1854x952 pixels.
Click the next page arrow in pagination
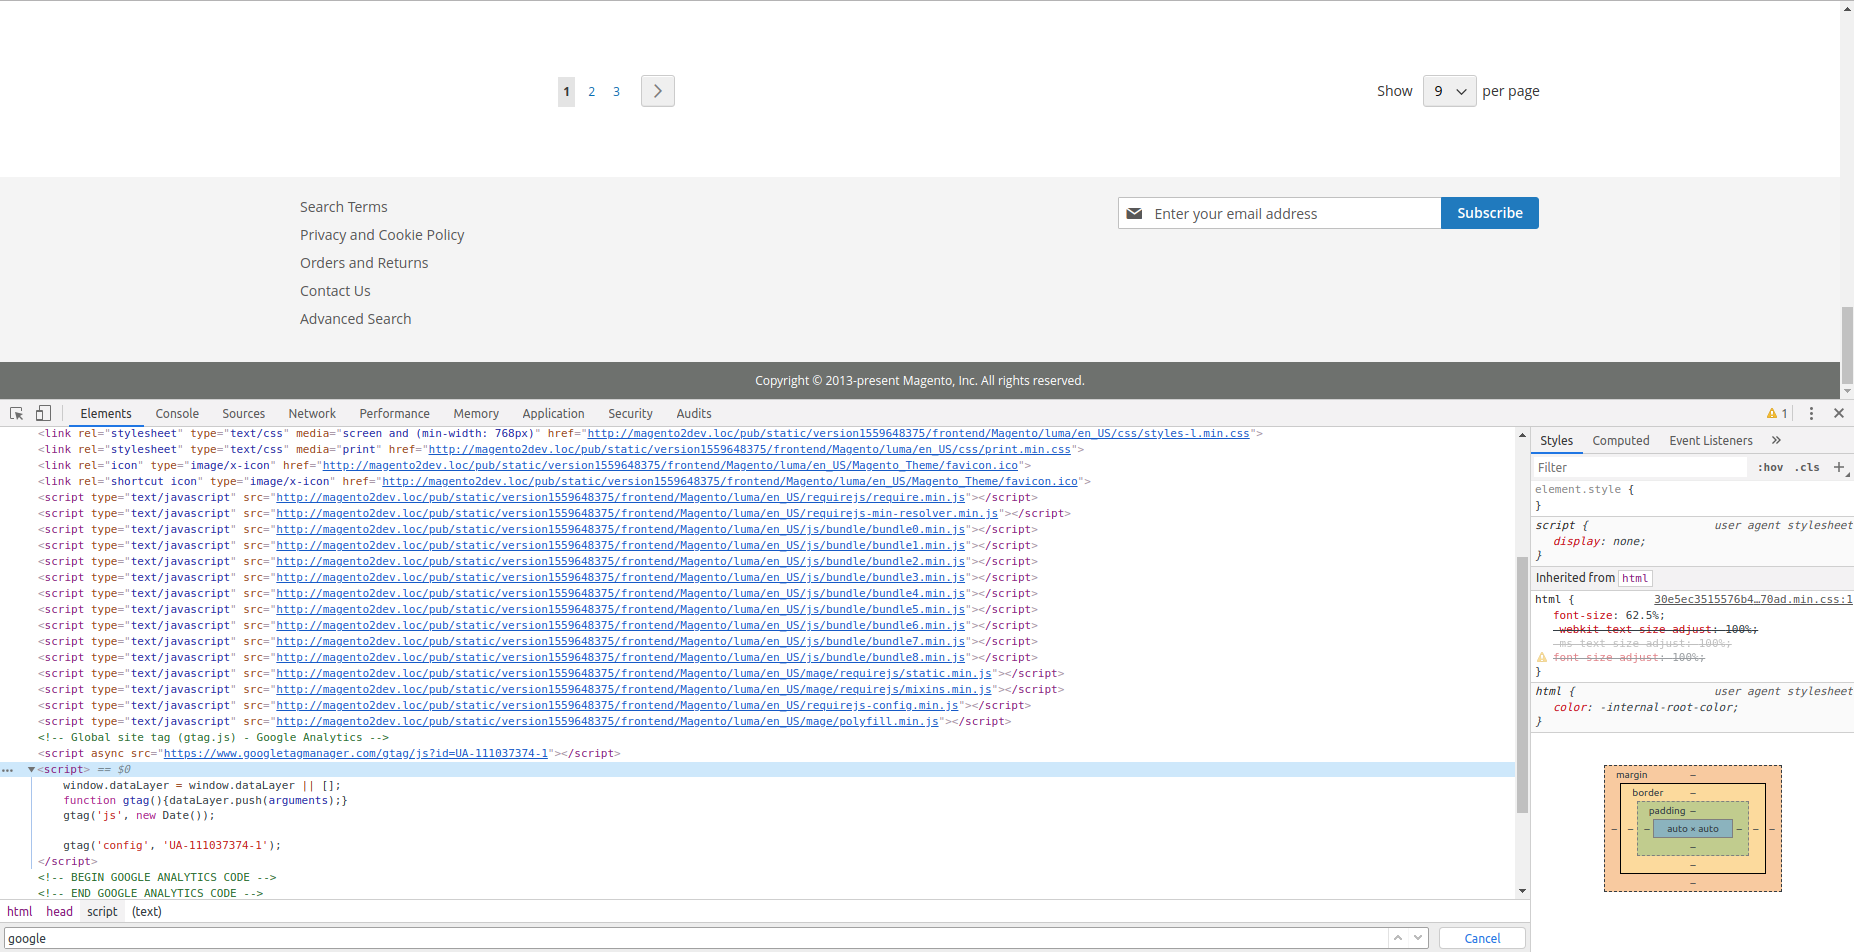click(657, 91)
